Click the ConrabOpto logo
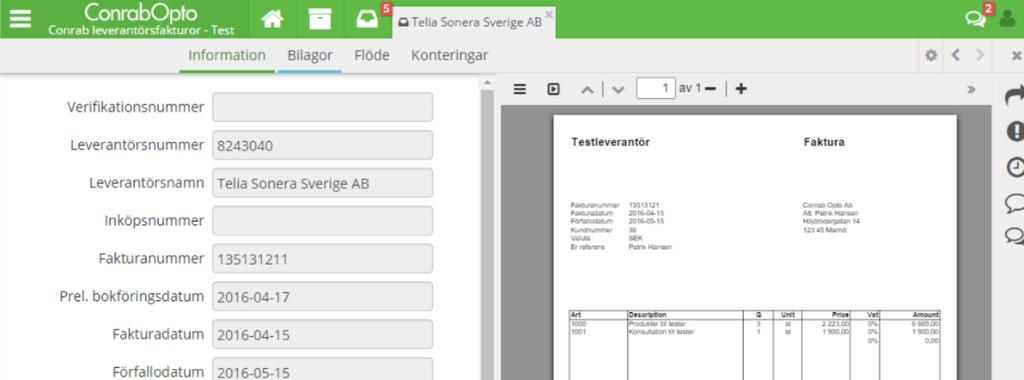The height and width of the screenshot is (380, 1024). tap(140, 13)
